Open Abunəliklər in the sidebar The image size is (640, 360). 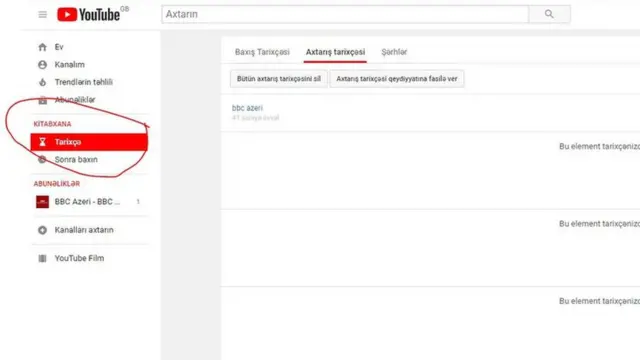[x=75, y=100]
